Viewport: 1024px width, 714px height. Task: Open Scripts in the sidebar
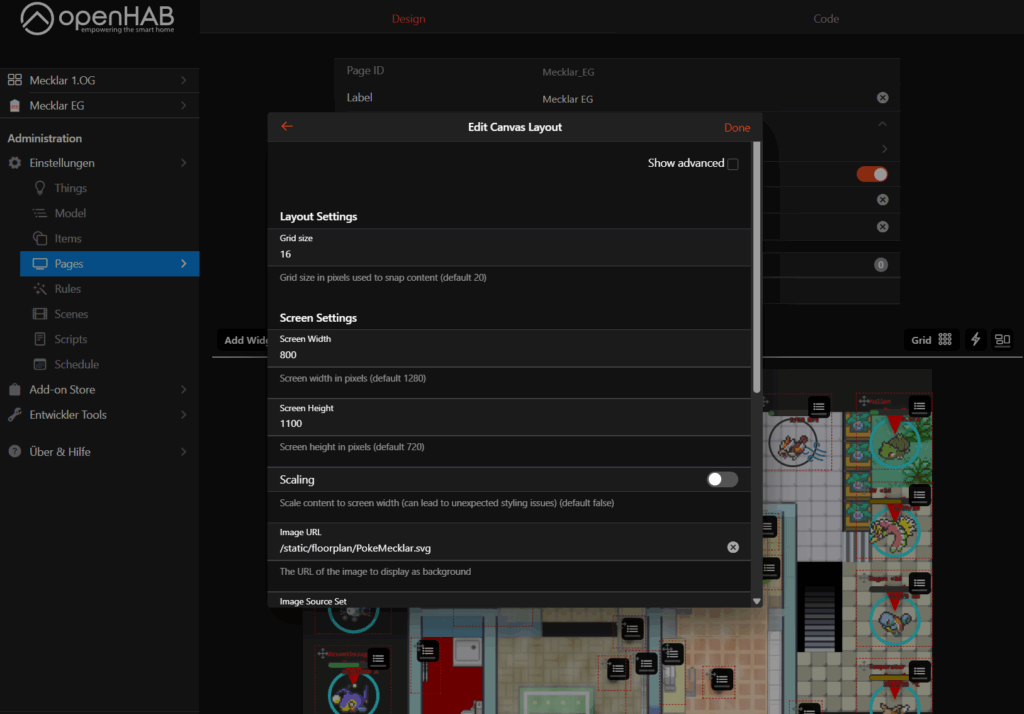coord(71,339)
